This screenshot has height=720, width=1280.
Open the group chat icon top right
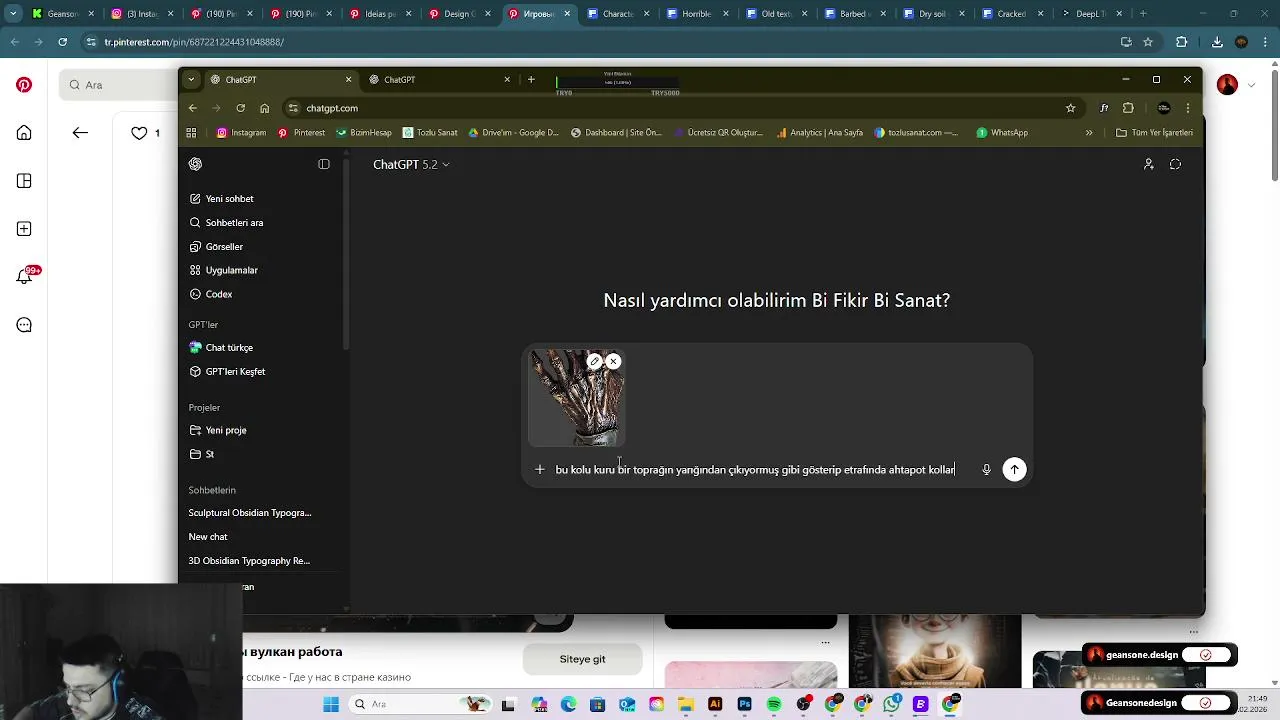[x=1149, y=164]
